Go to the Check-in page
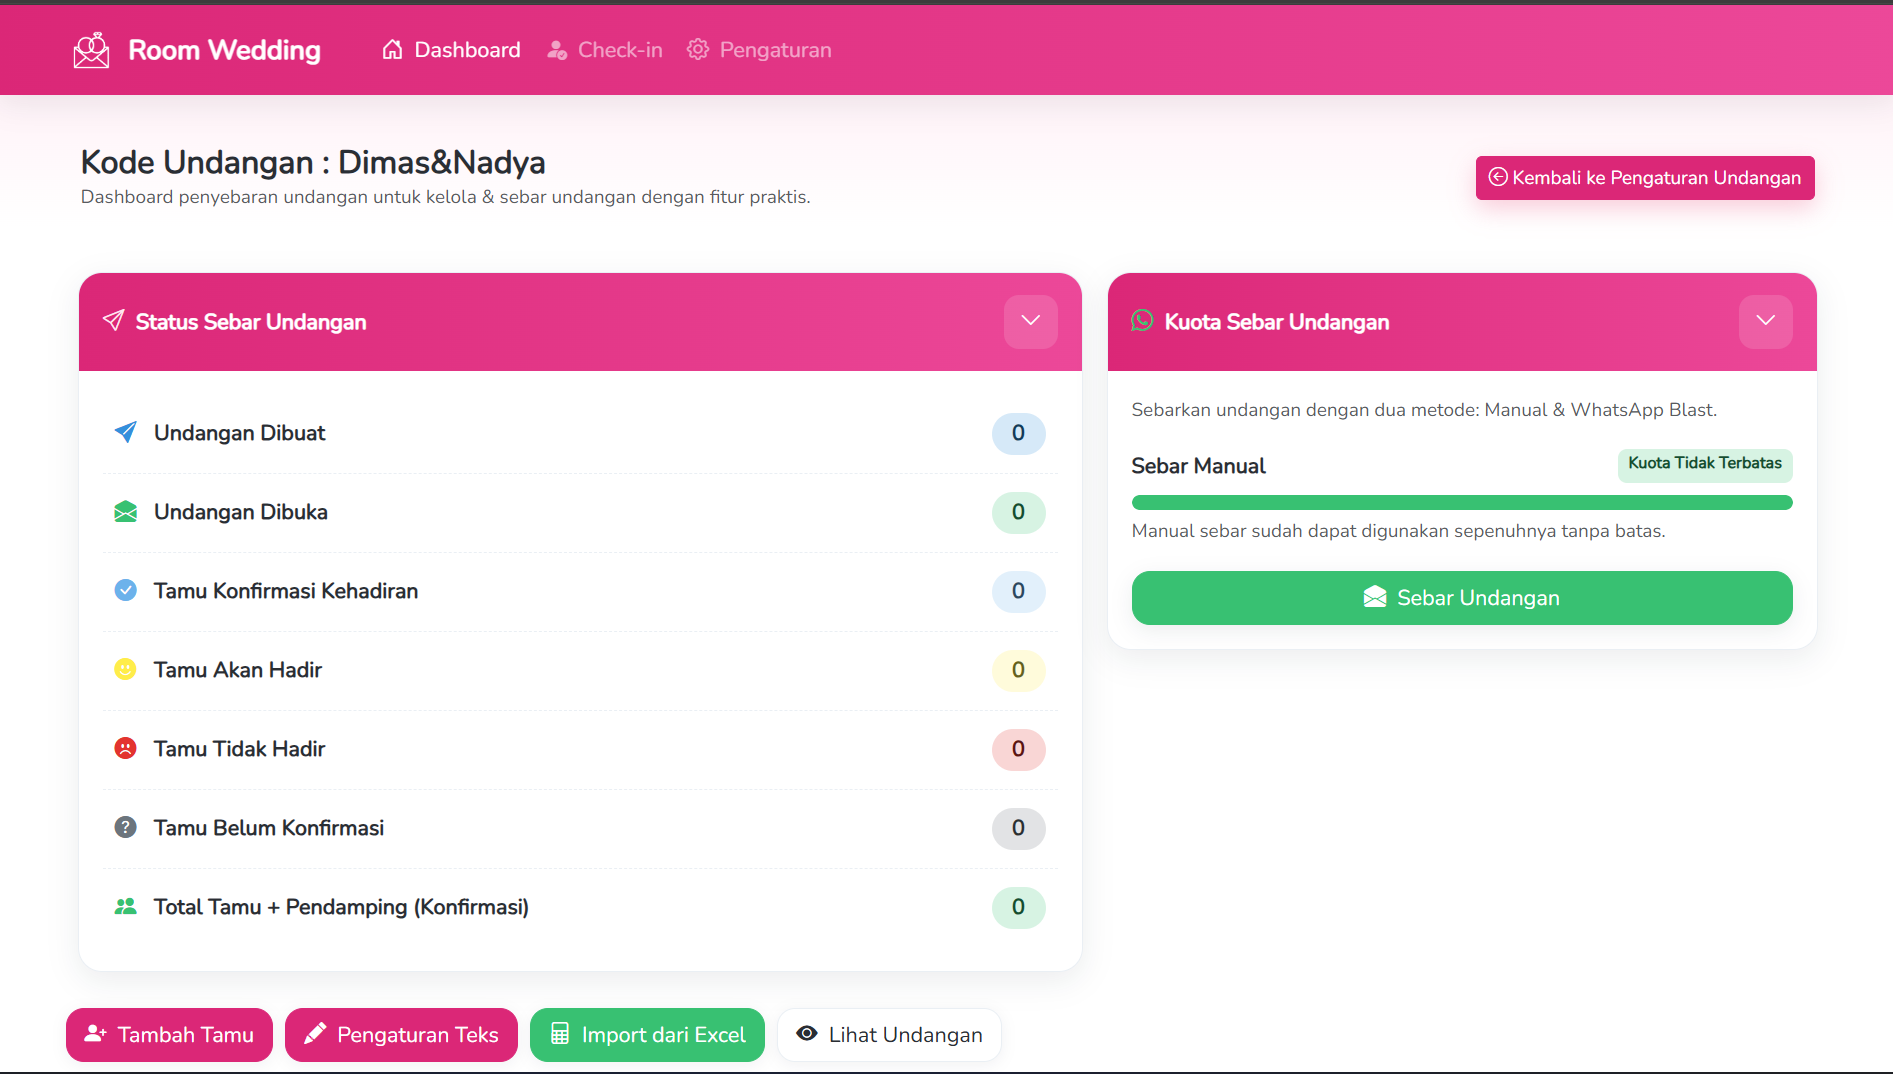 pos(605,50)
